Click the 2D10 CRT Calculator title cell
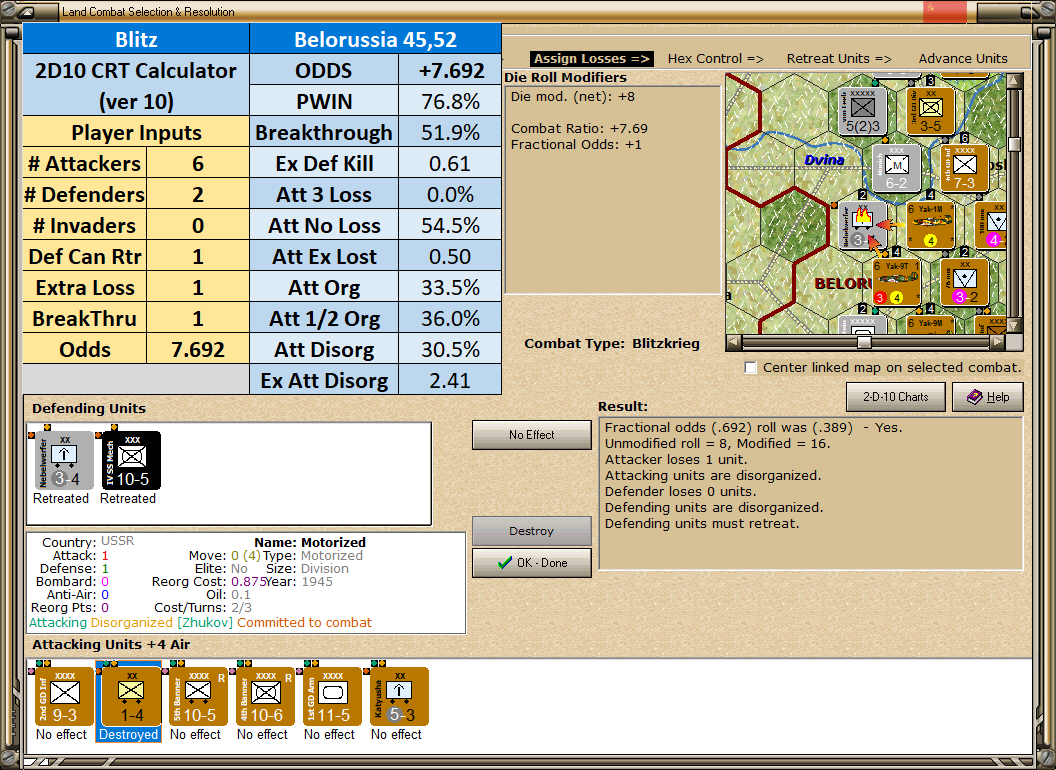1056x770 pixels. pyautogui.click(x=136, y=86)
